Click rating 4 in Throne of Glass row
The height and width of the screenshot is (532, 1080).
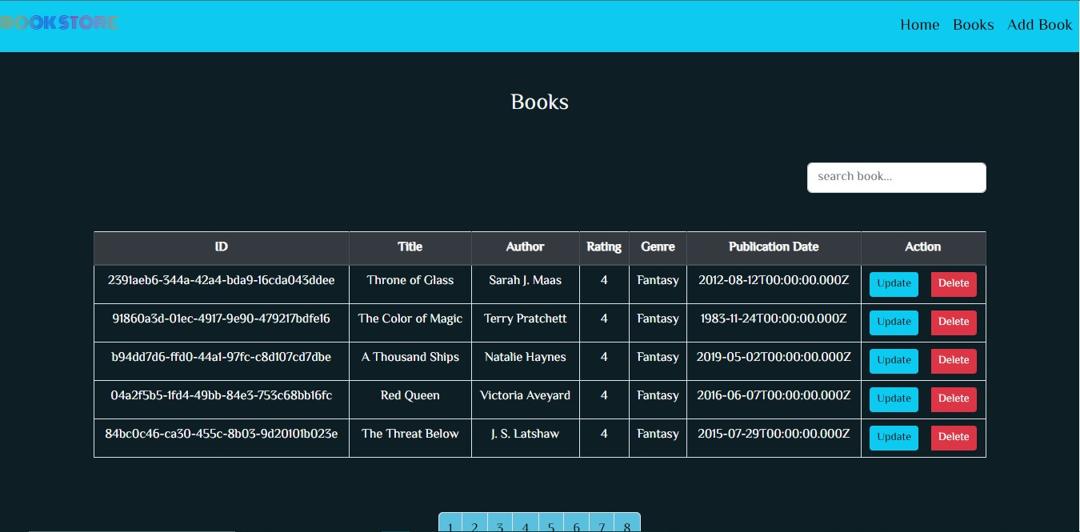point(604,280)
